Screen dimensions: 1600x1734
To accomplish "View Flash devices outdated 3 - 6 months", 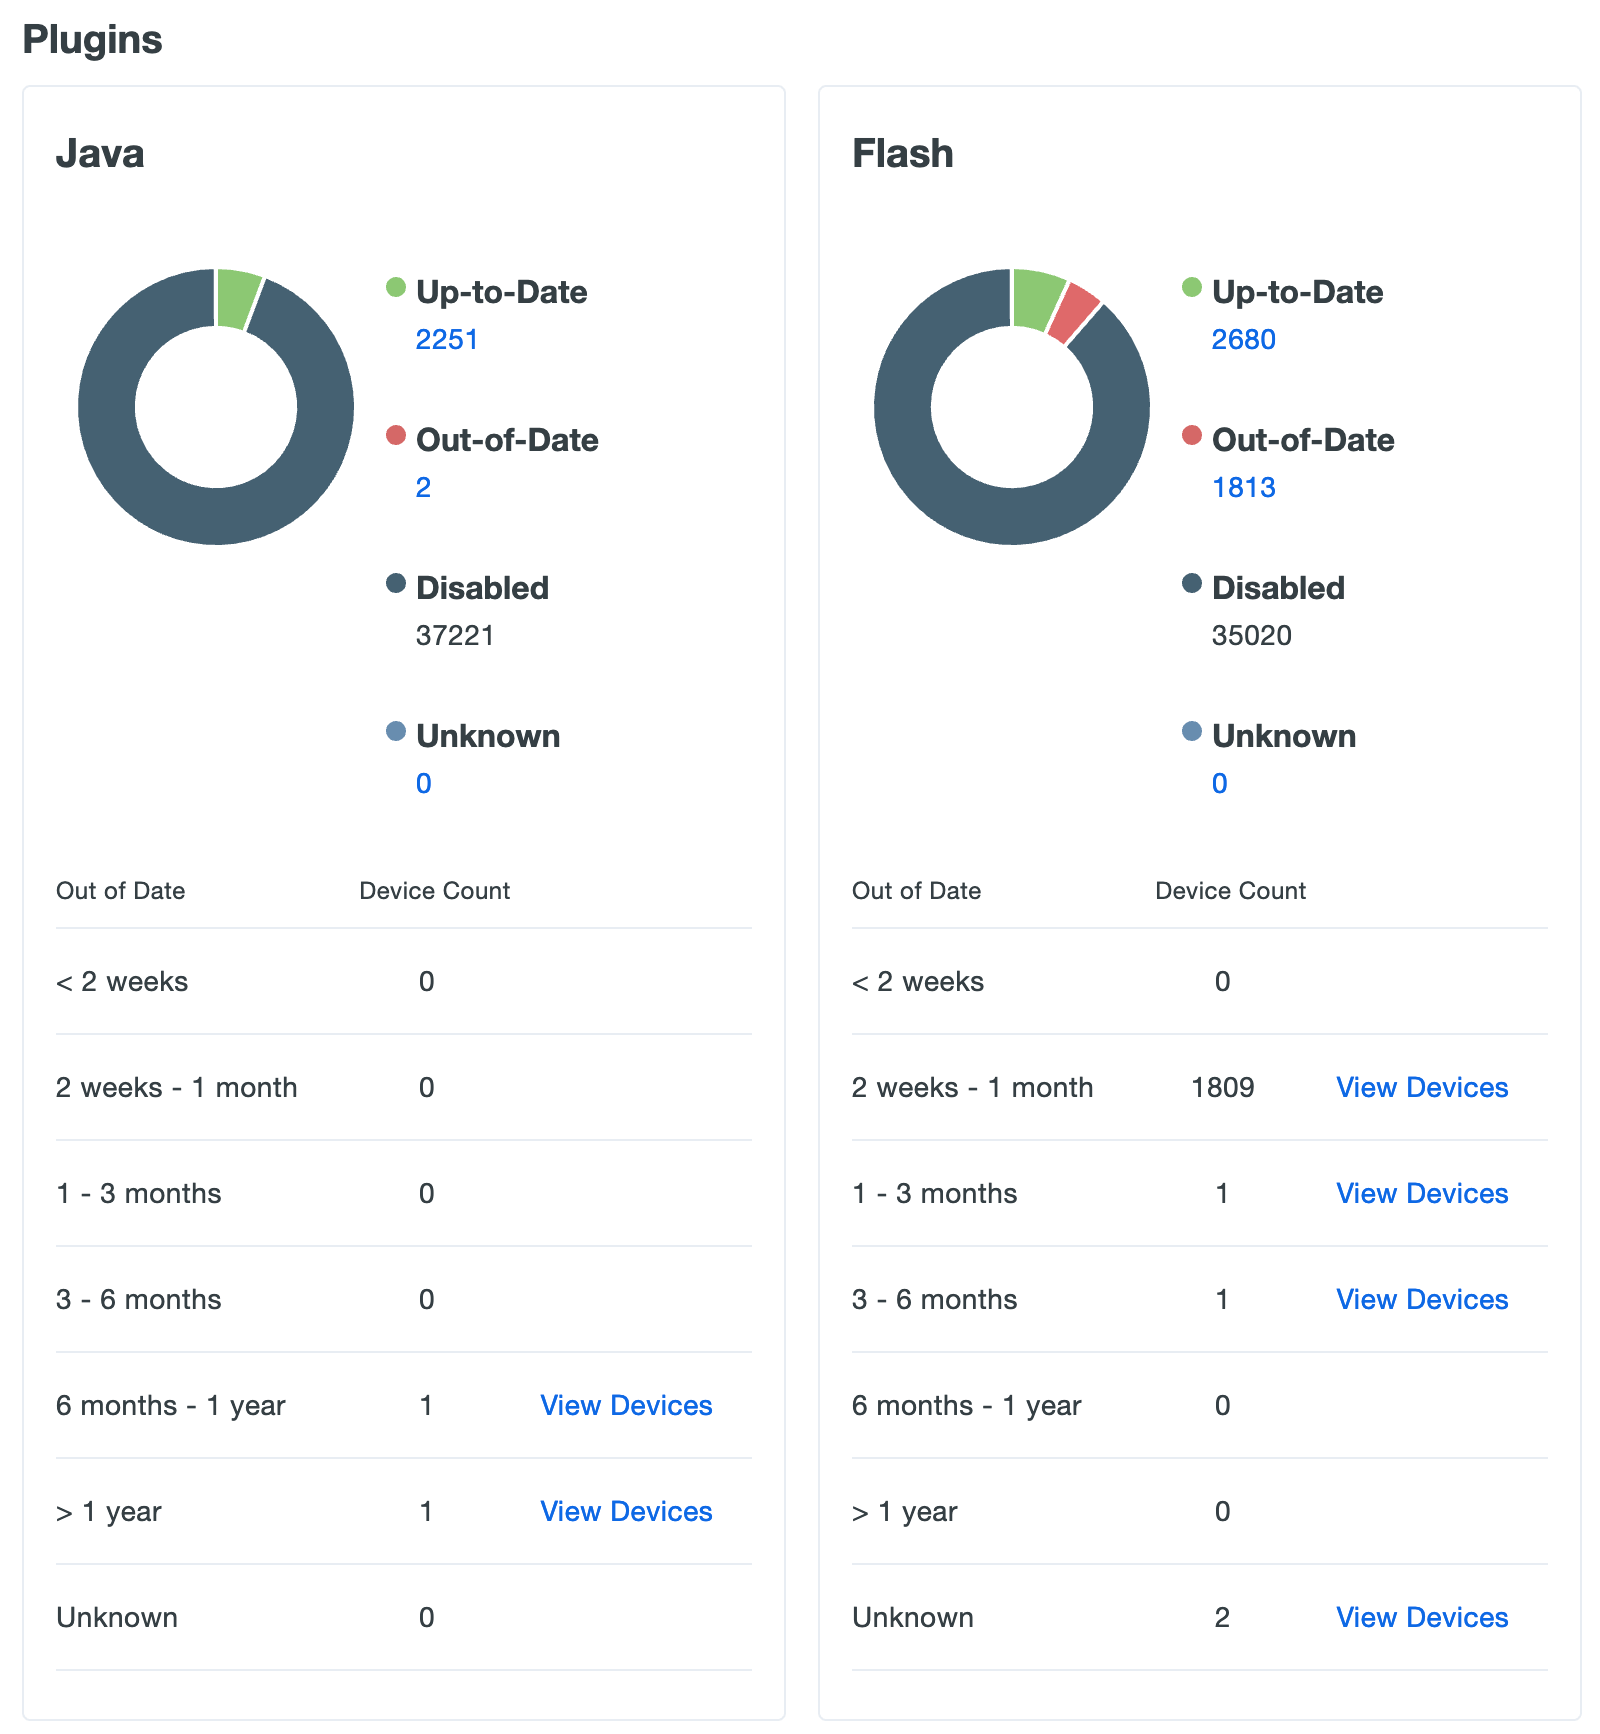I will point(1422,1300).
